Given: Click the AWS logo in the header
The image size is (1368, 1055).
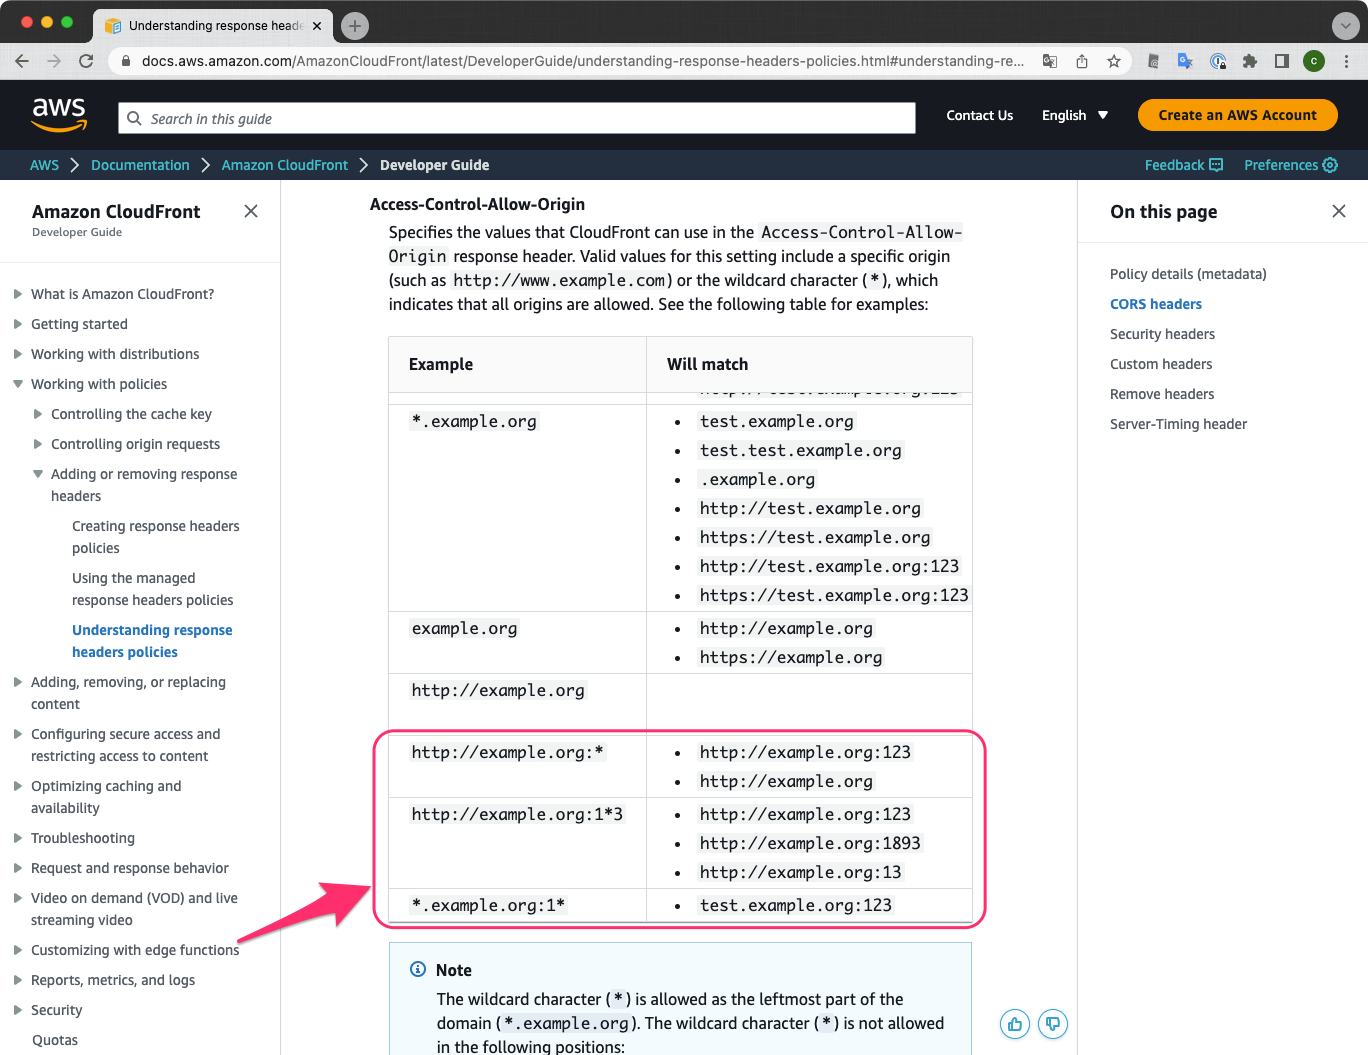Looking at the screenshot, I should [x=58, y=114].
